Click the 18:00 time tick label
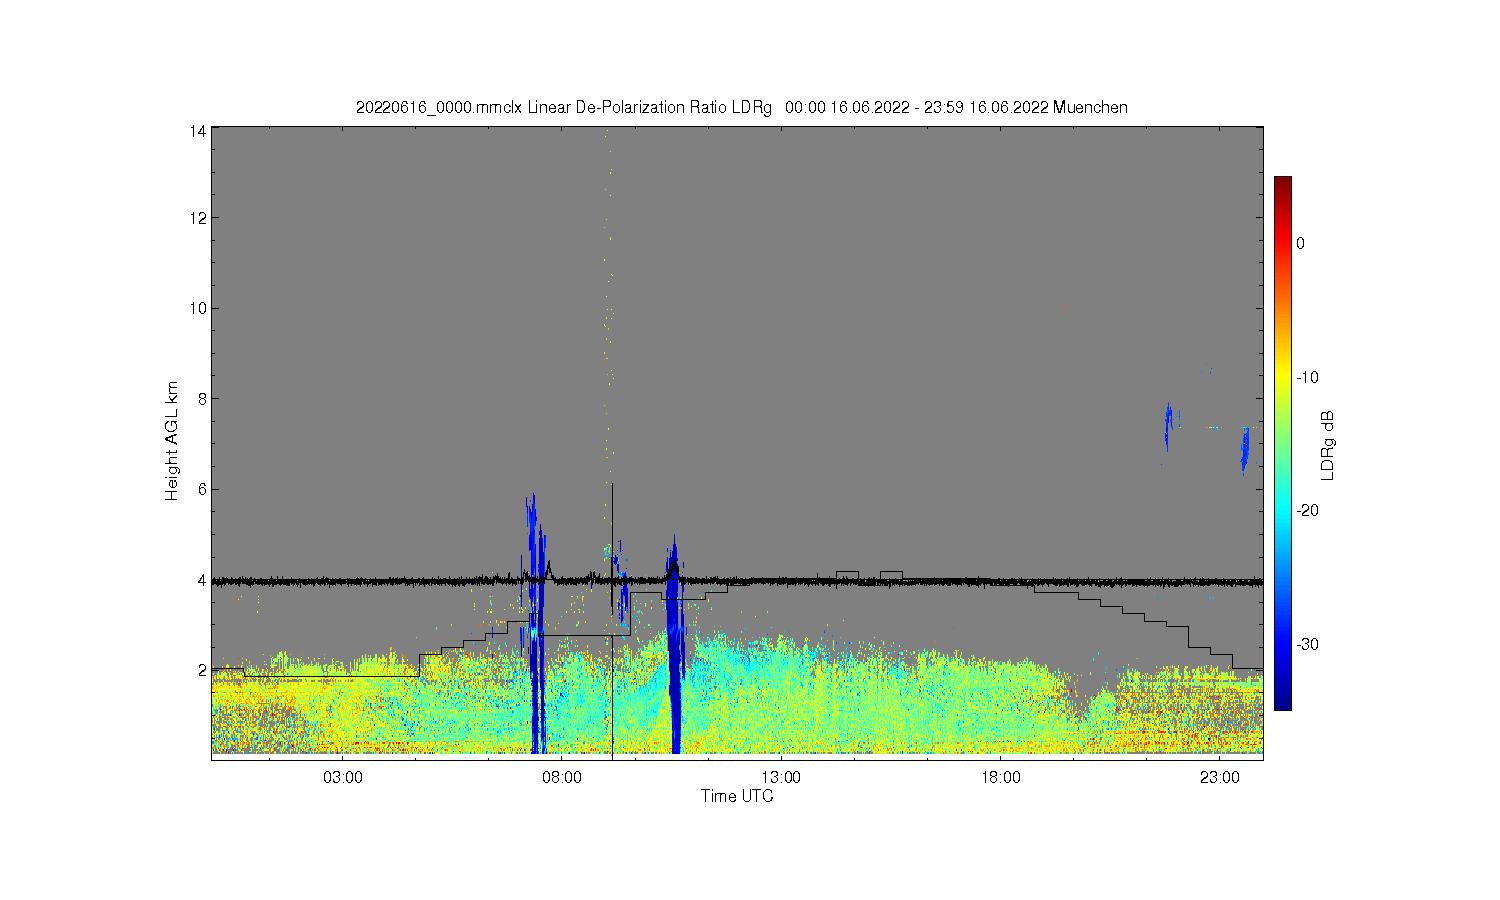This screenshot has height=900, width=1500. pos(1000,778)
